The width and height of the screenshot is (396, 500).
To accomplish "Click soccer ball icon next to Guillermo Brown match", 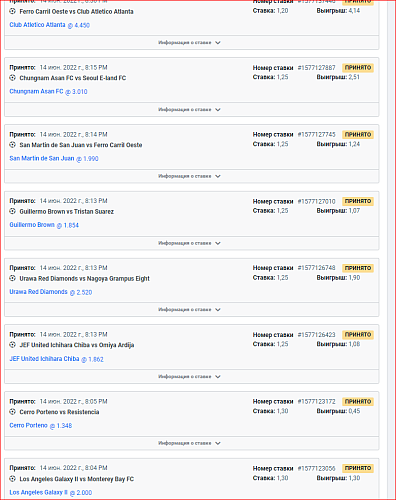I will 13,211.
